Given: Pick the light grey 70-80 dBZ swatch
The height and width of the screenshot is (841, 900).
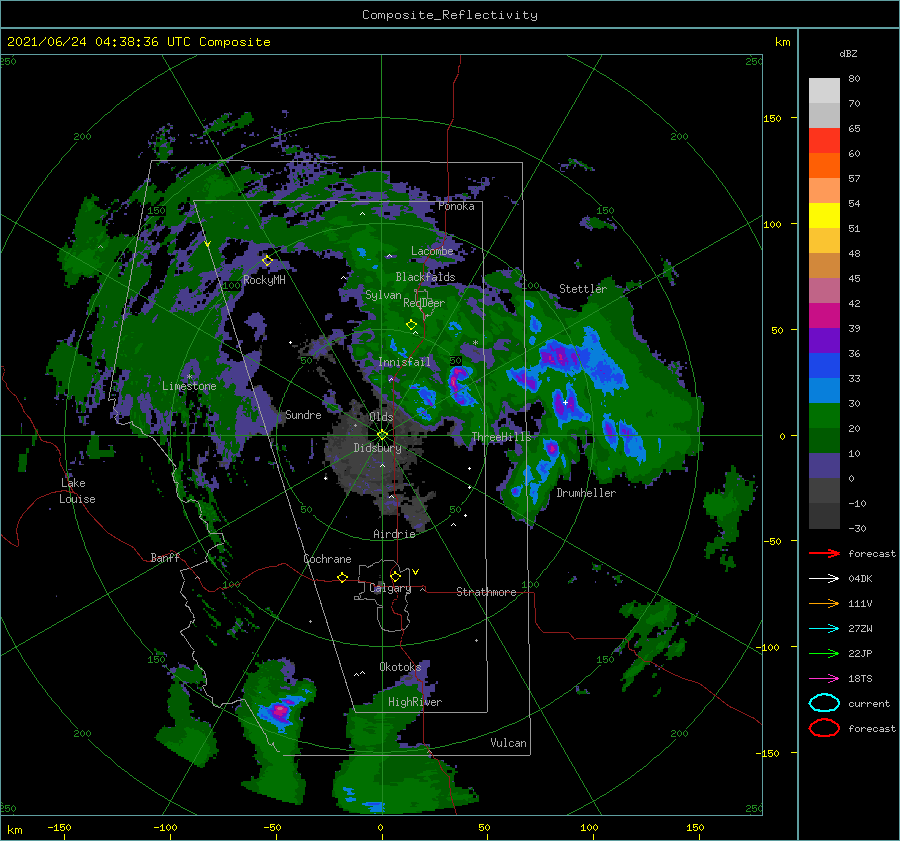Looking at the screenshot, I should tap(824, 90).
